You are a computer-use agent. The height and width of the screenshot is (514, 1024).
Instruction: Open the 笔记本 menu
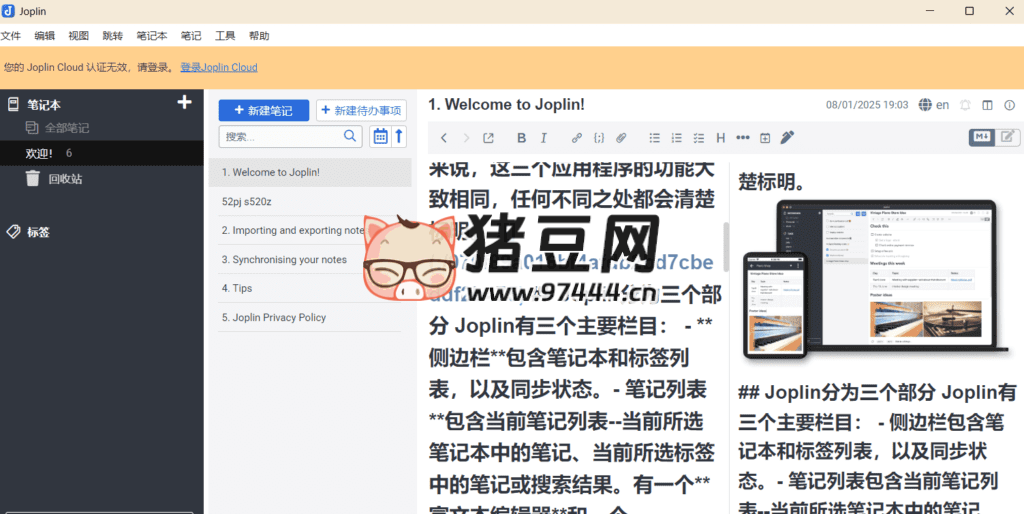pyautogui.click(x=152, y=36)
